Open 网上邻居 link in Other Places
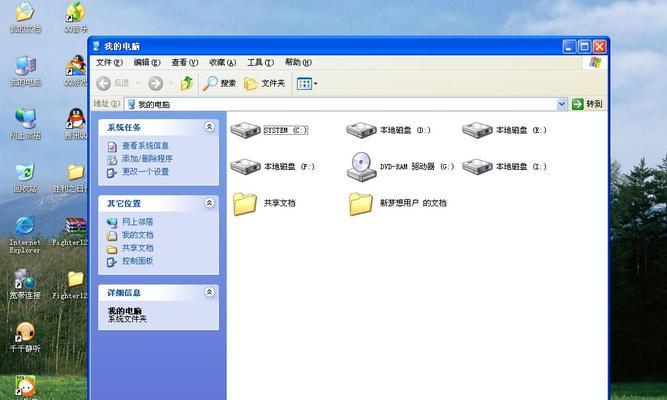Image resolution: width=667 pixels, height=400 pixels. (137, 222)
